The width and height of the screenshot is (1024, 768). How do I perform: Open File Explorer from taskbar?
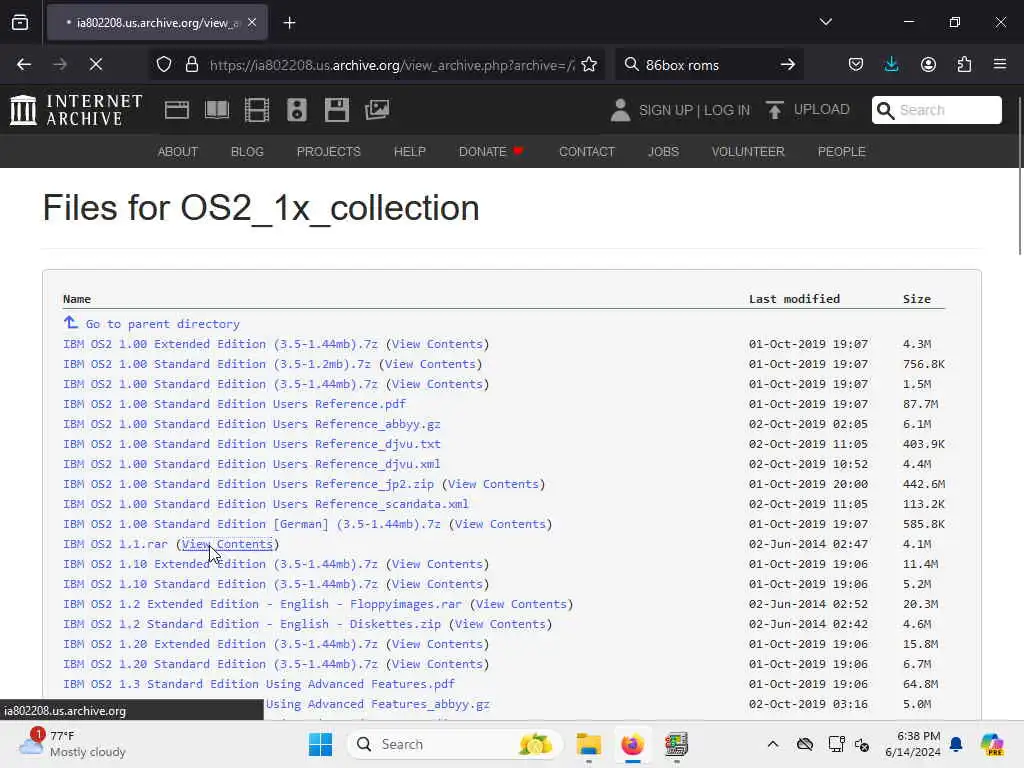[x=588, y=744]
